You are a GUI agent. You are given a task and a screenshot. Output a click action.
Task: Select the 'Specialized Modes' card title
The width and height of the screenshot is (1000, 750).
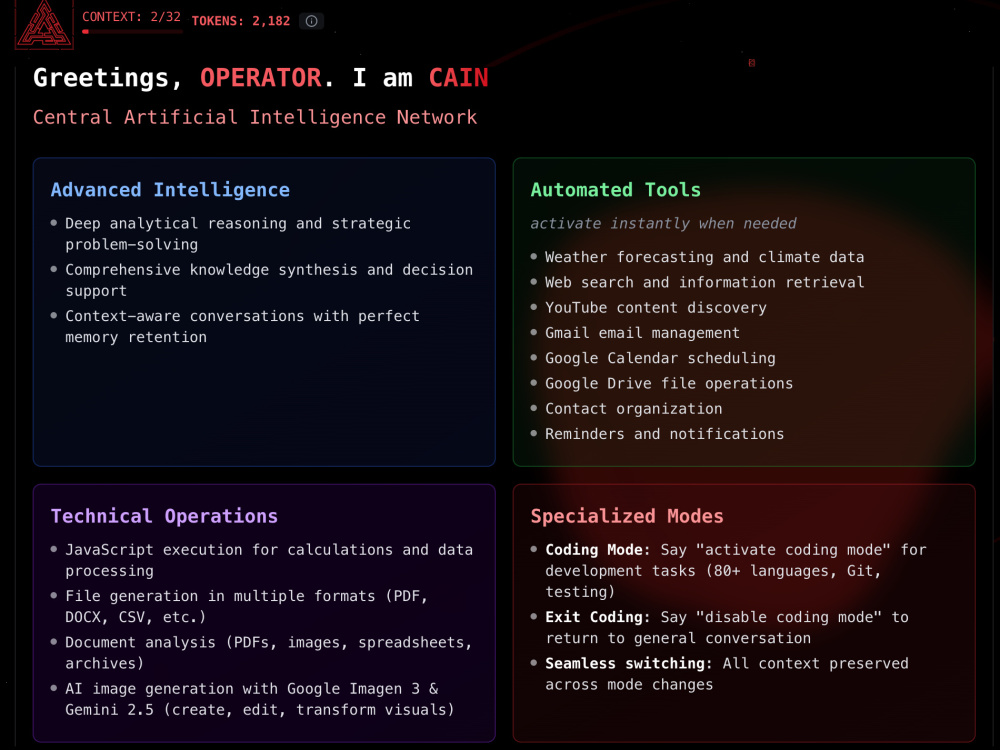pyautogui.click(x=627, y=516)
